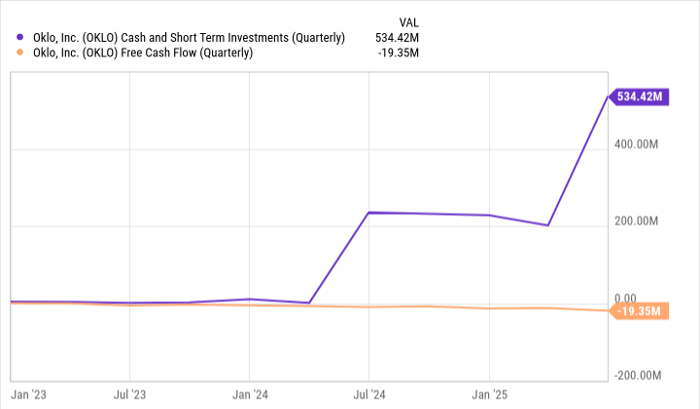Screen dimensions: 700x409
Task: Select the Jul '24 x-axis label
Action: 369,394
